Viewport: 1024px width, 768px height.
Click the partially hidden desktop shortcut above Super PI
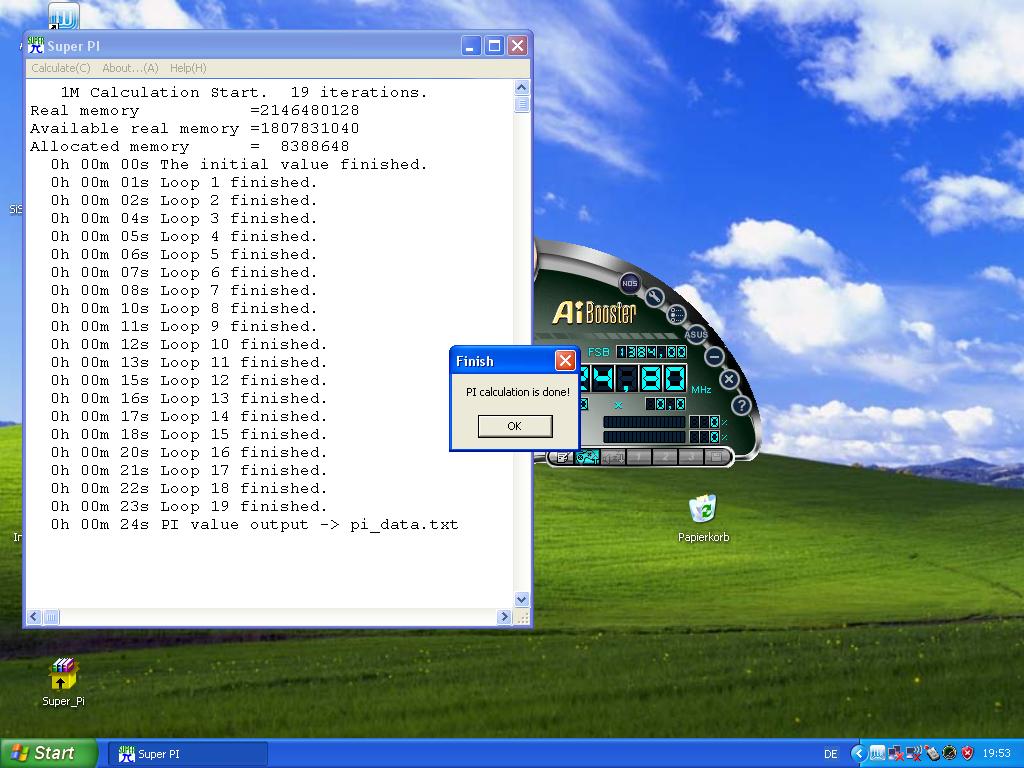(x=63, y=16)
